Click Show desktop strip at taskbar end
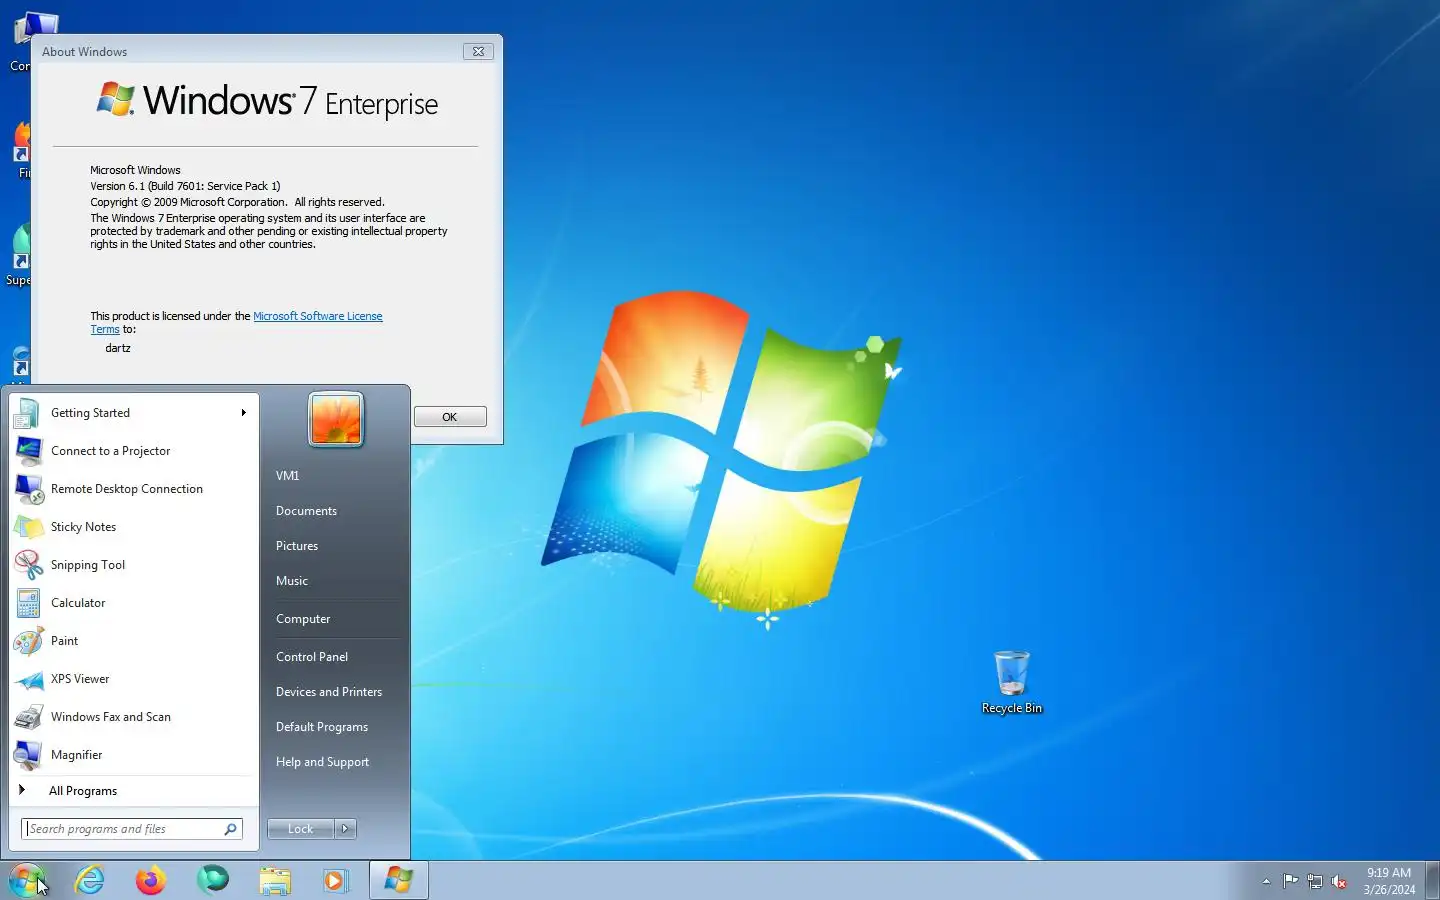This screenshot has width=1440, height=900. [1432, 880]
